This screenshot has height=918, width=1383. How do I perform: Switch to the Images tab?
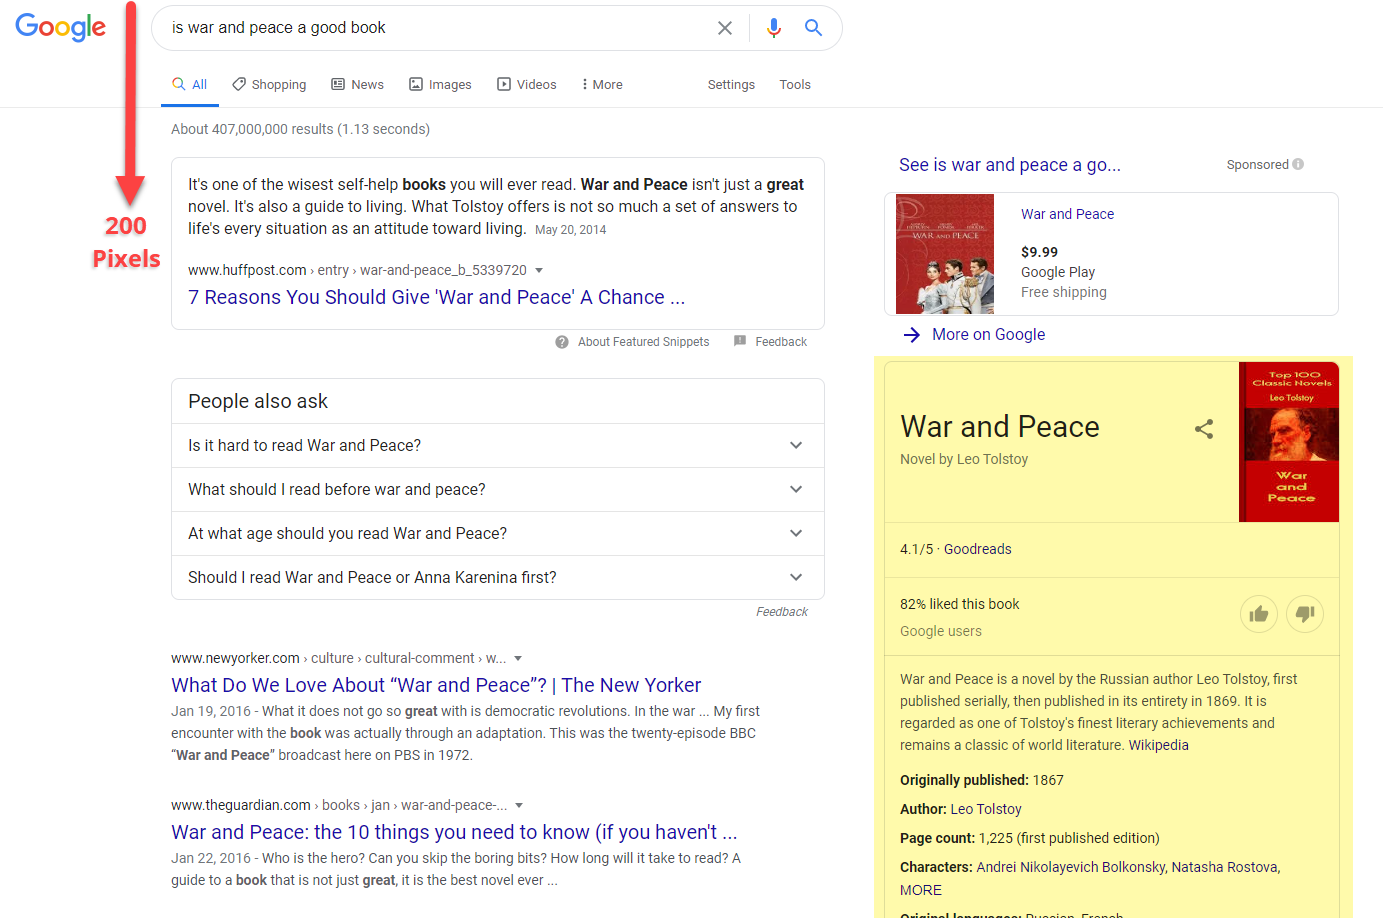click(440, 85)
